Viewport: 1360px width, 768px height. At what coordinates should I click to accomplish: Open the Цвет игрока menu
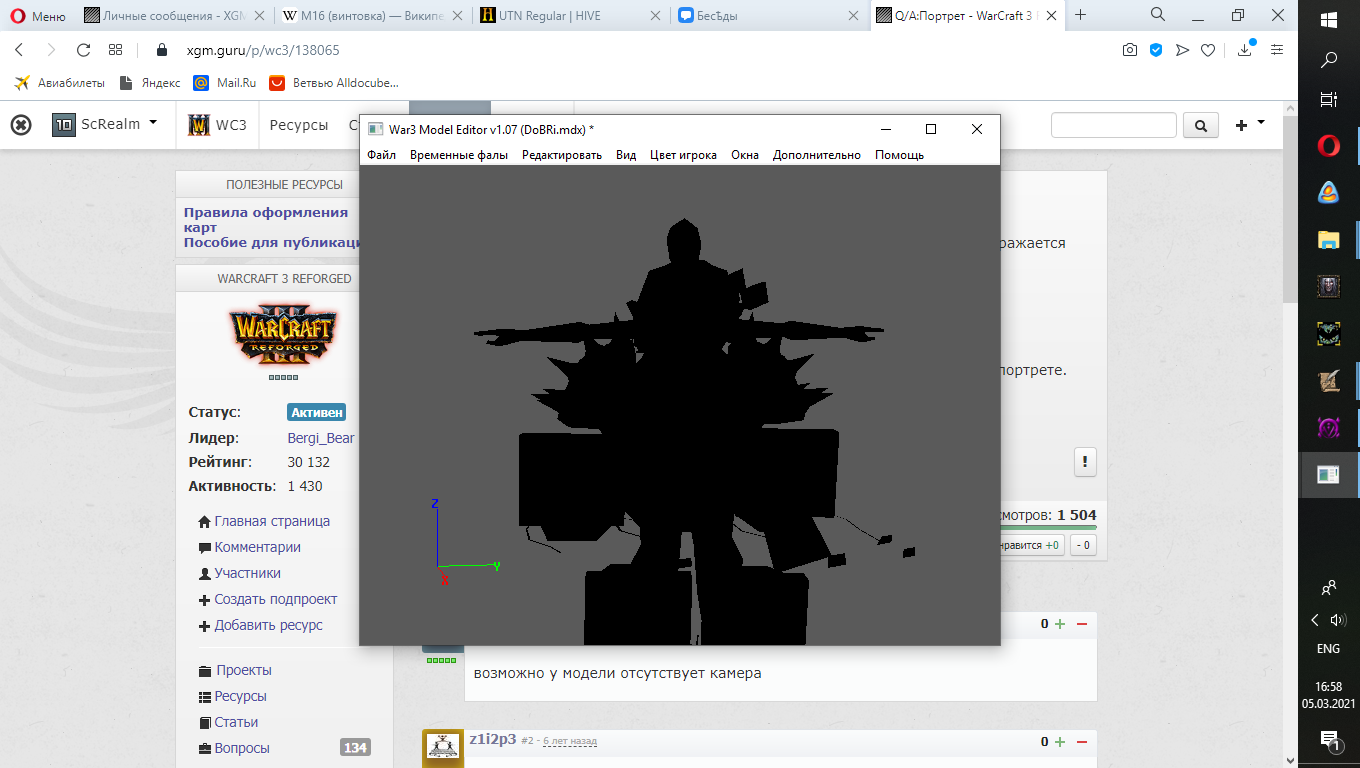click(x=683, y=155)
